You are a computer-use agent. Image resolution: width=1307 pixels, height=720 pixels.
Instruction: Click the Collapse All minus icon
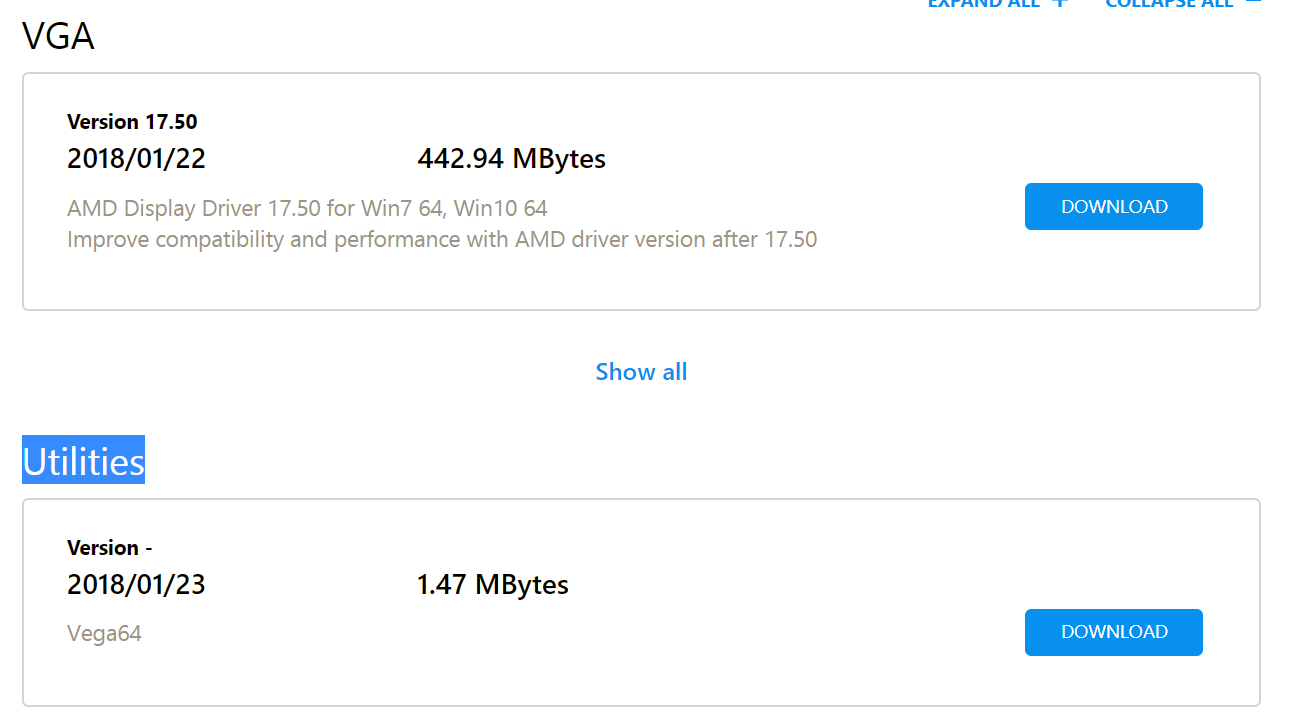click(1253, 3)
